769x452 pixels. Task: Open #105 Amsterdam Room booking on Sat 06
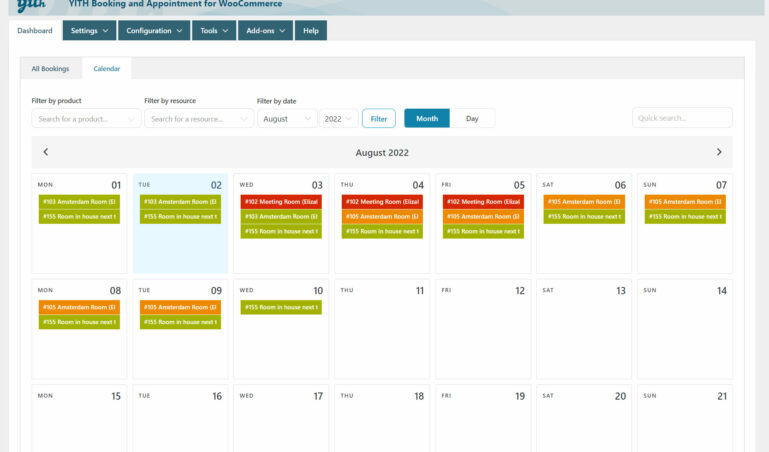click(584, 201)
